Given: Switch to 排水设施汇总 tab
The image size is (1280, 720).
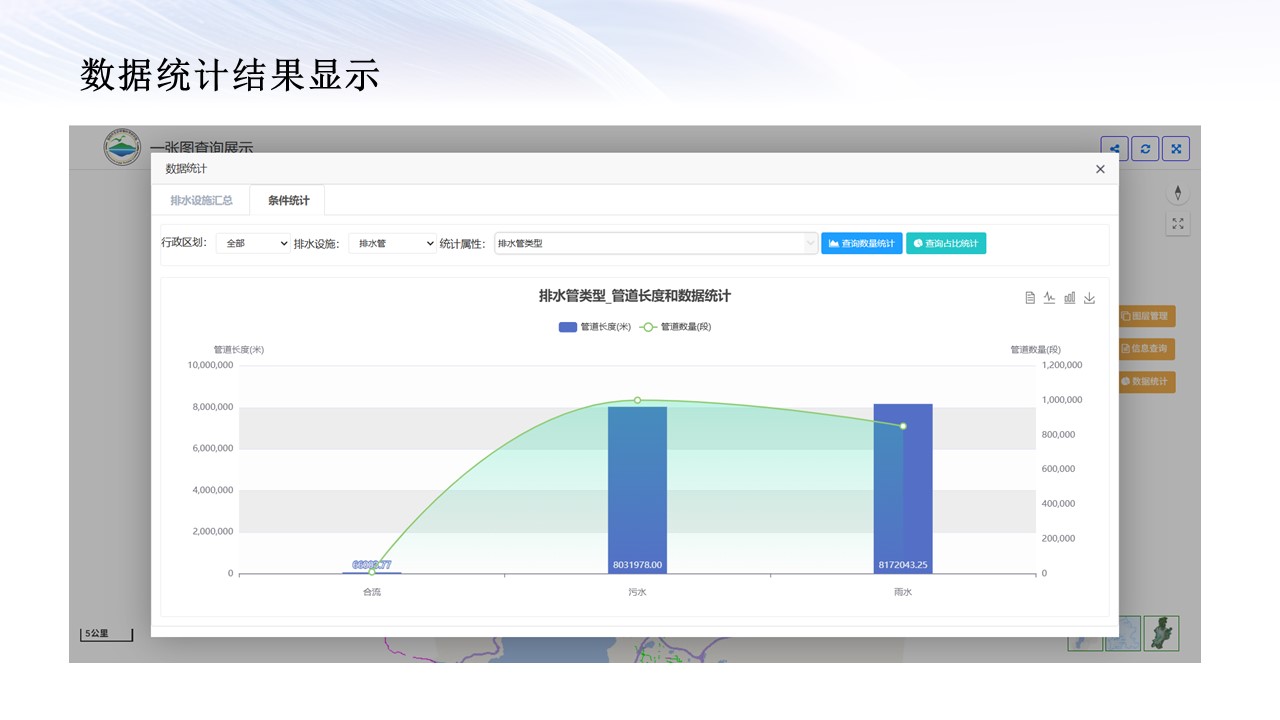Looking at the screenshot, I should [201, 200].
